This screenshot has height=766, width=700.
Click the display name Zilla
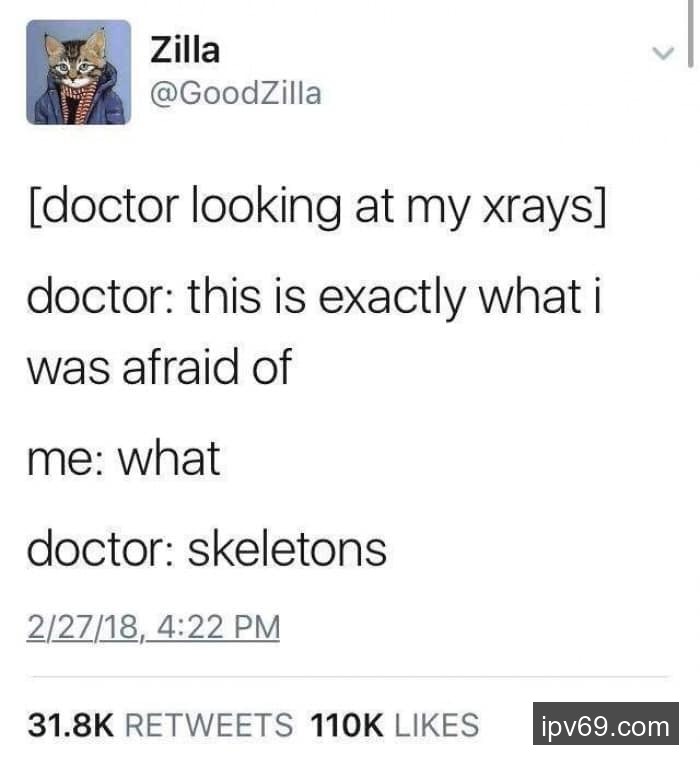pyautogui.click(x=185, y=50)
